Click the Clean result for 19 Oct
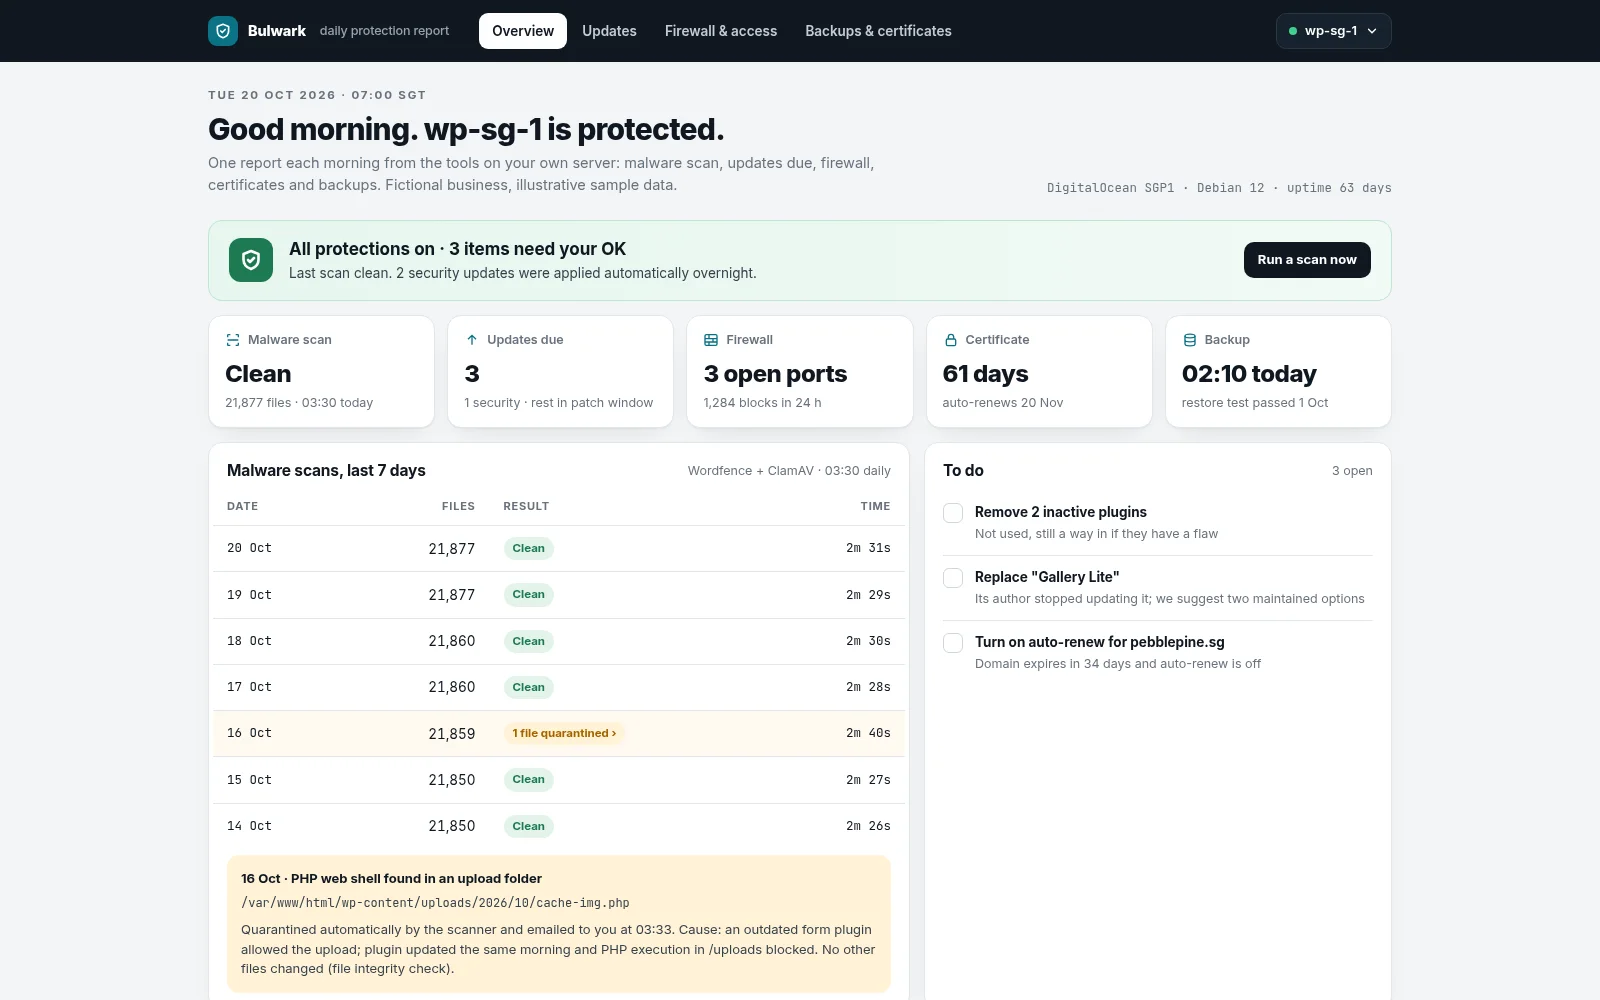Viewport: 1600px width, 1000px height. pyautogui.click(x=529, y=594)
